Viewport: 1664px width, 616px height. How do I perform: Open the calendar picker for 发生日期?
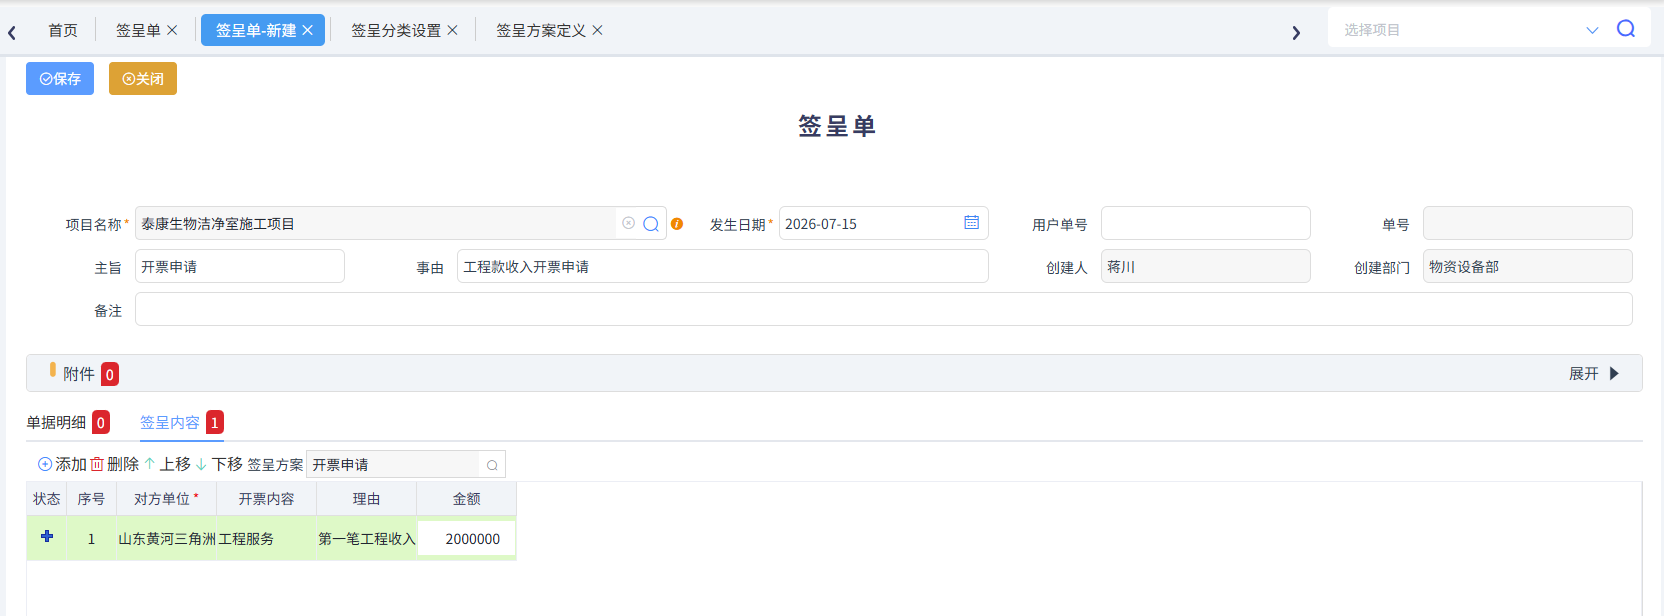(971, 222)
